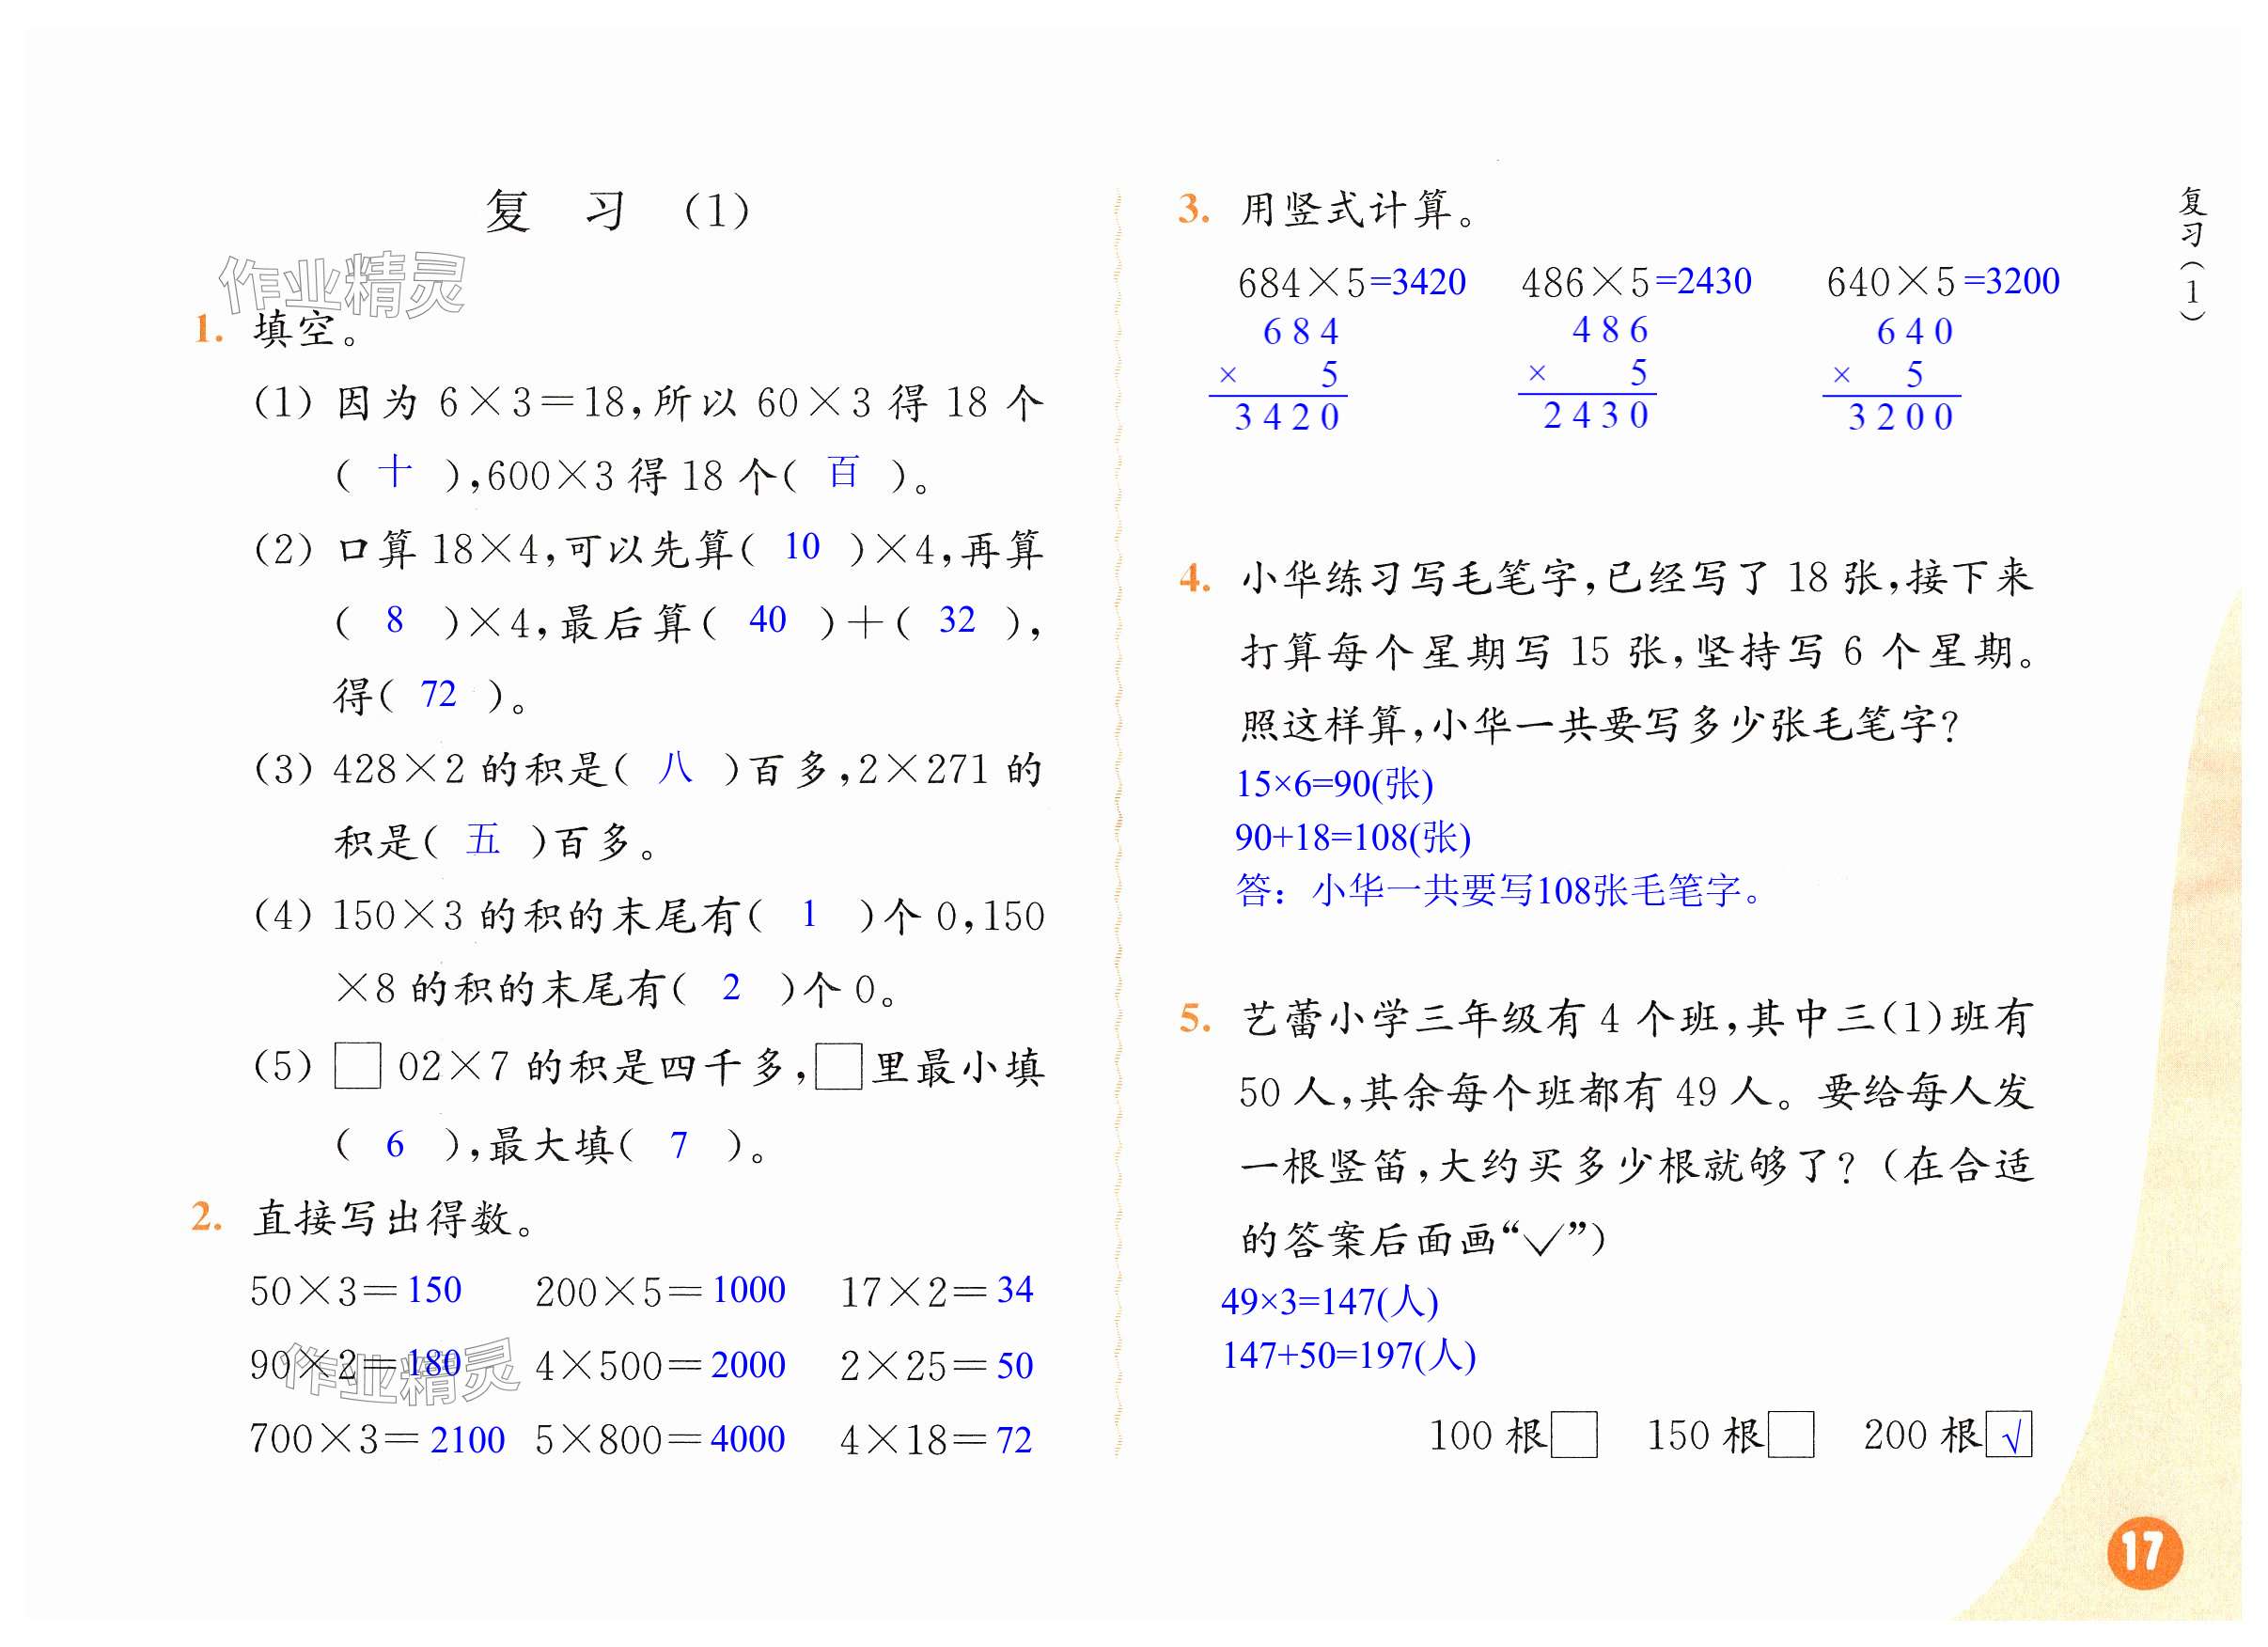The width and height of the screenshot is (2268, 1647).
Task: Click answer 2 for 150×8 trailing zeros
Action: [731, 988]
